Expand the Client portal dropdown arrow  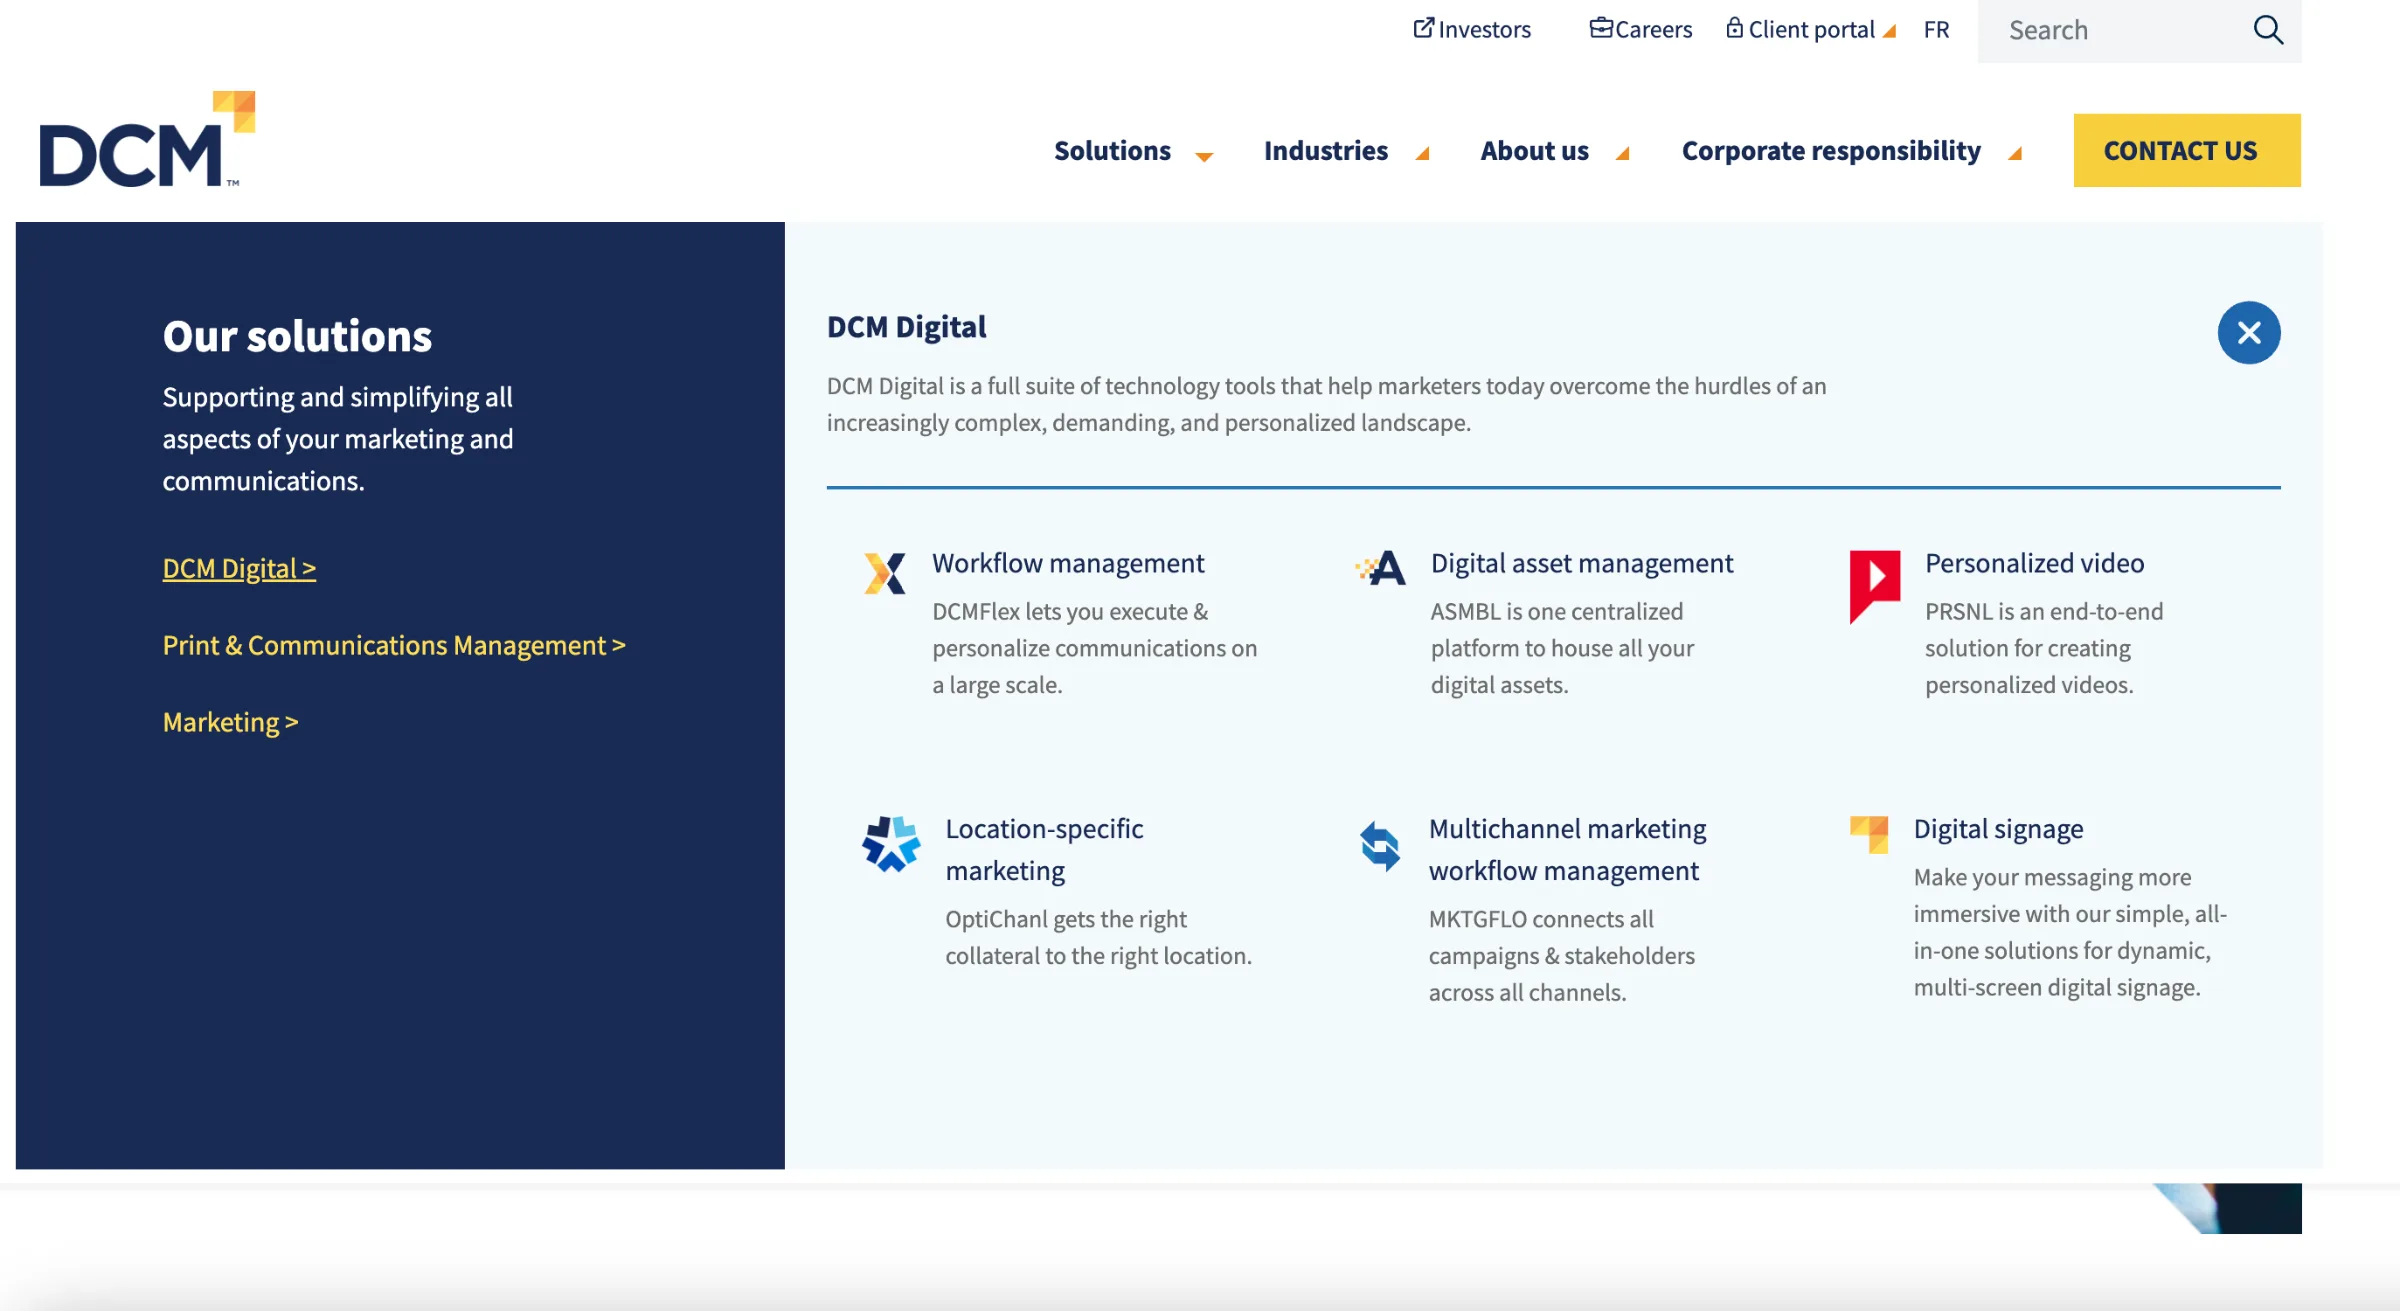click(1889, 31)
